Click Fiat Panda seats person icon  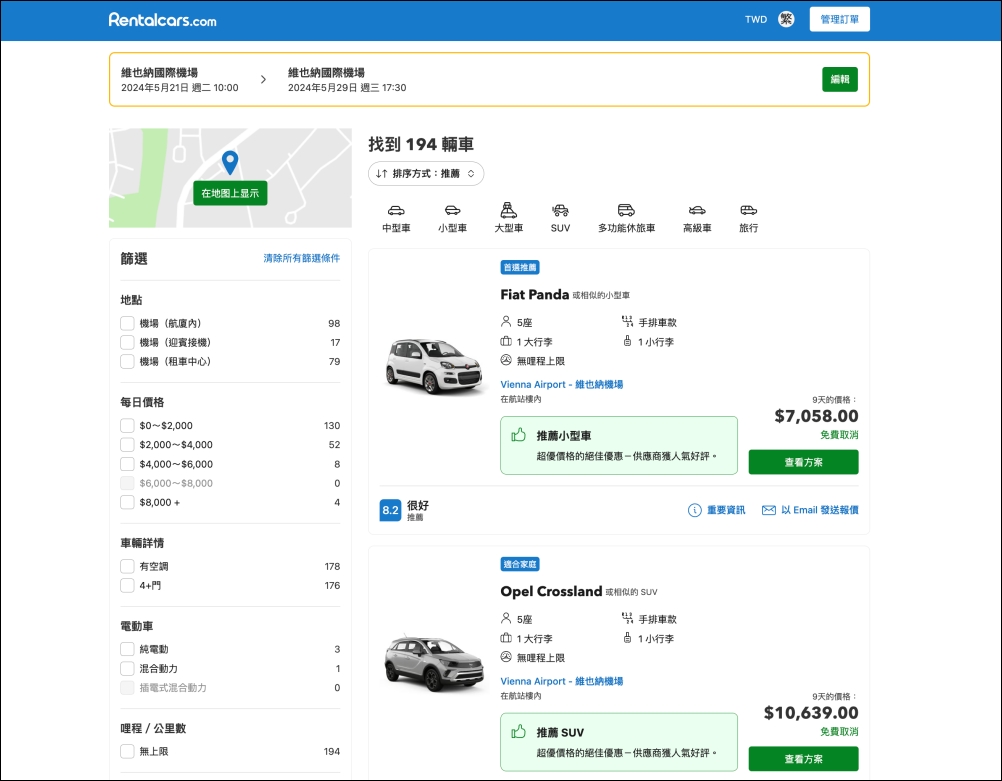[x=506, y=321]
